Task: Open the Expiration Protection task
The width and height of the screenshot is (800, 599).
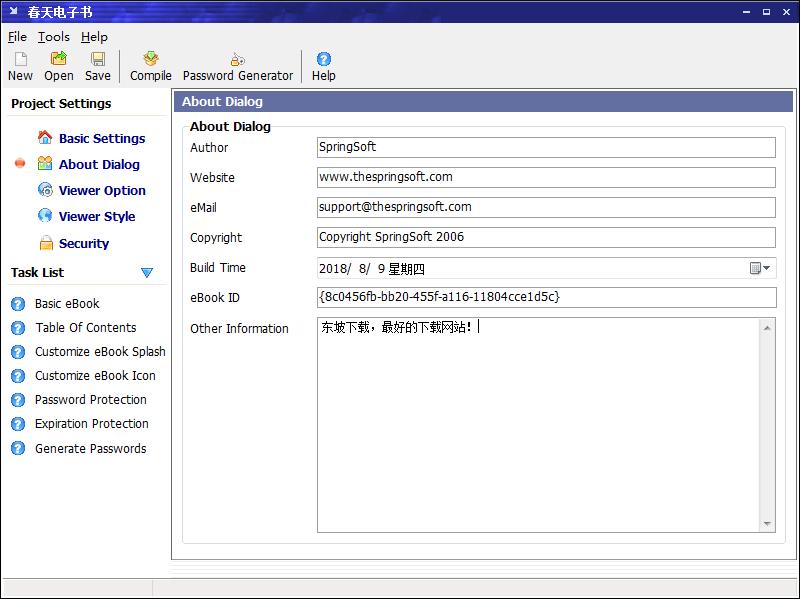Action: point(91,423)
